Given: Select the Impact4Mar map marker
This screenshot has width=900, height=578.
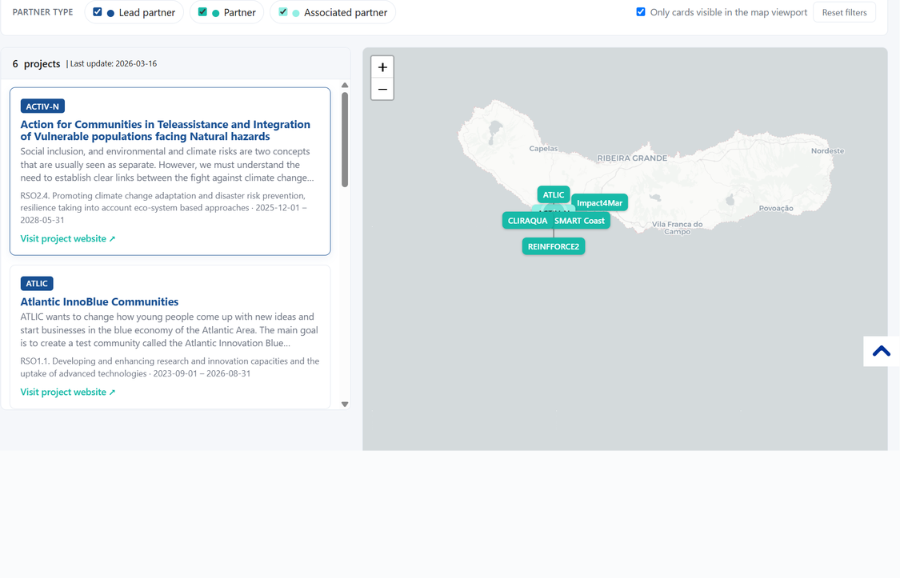Looking at the screenshot, I should tap(599, 203).
